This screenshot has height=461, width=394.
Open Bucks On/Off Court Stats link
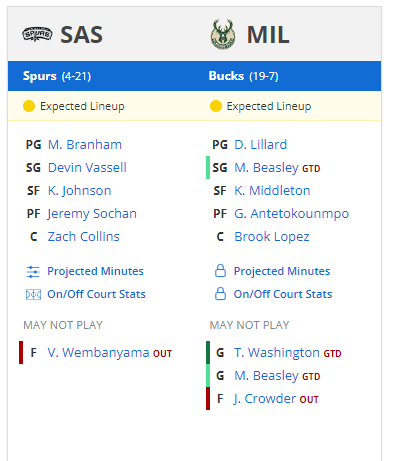click(x=283, y=294)
